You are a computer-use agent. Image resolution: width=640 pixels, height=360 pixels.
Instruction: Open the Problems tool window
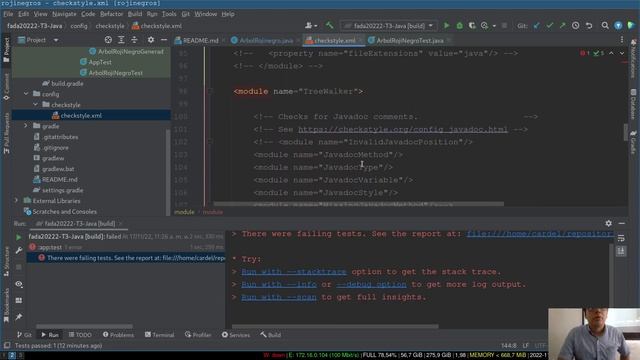118,335
